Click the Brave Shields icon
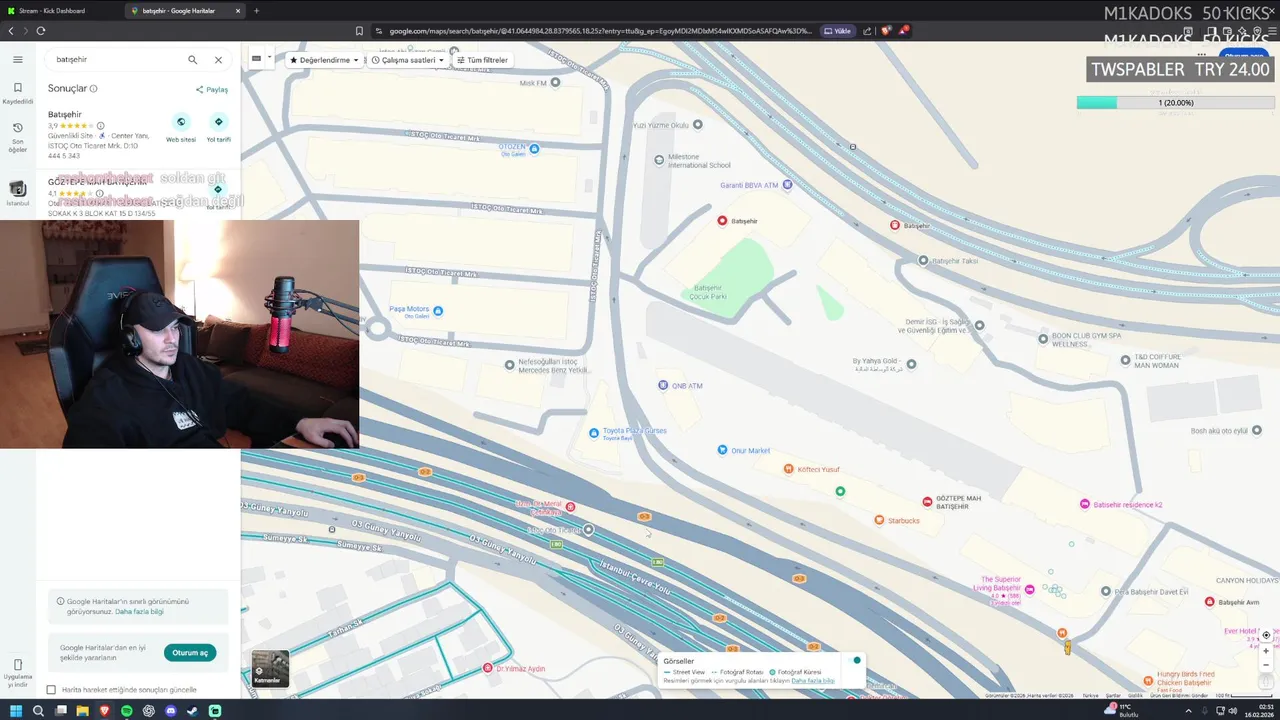The height and width of the screenshot is (720, 1280). coord(885,31)
